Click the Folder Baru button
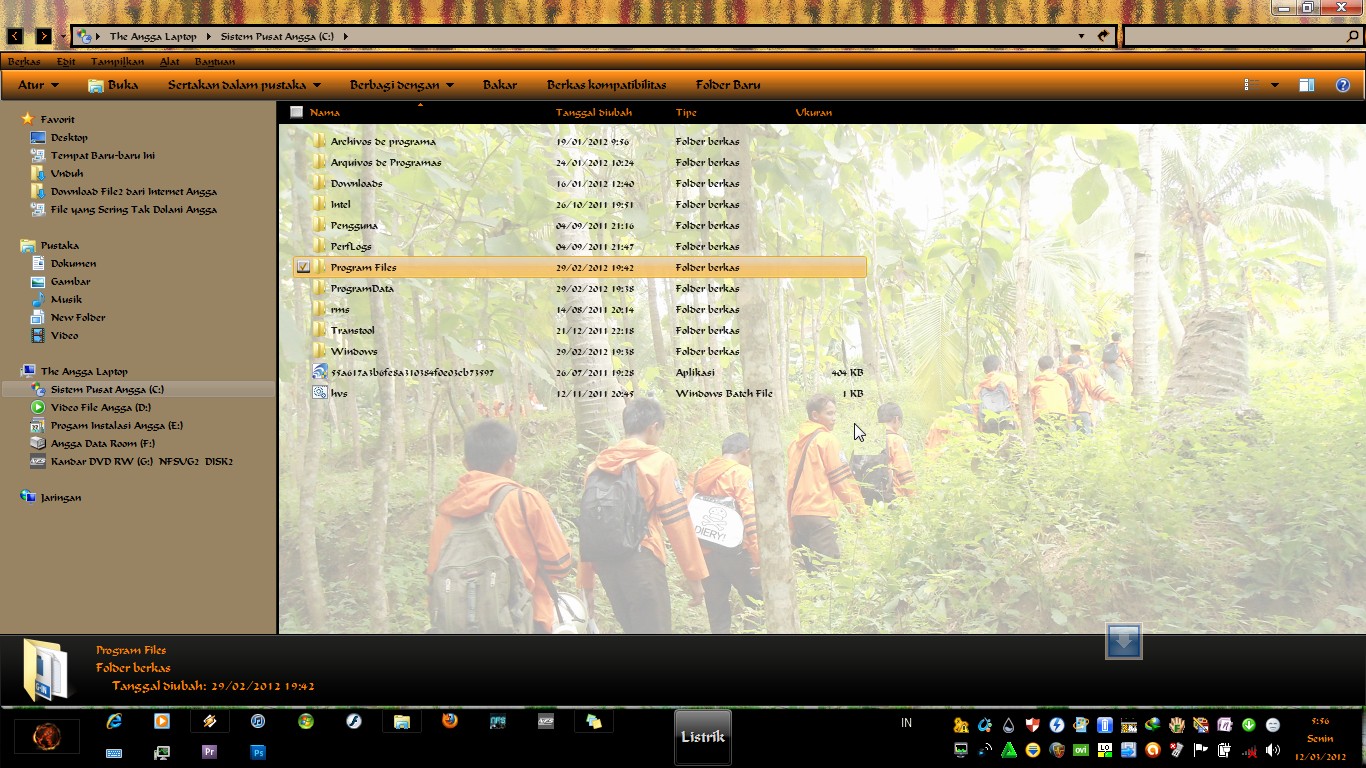Screen dimensions: 1366x768 [728, 85]
